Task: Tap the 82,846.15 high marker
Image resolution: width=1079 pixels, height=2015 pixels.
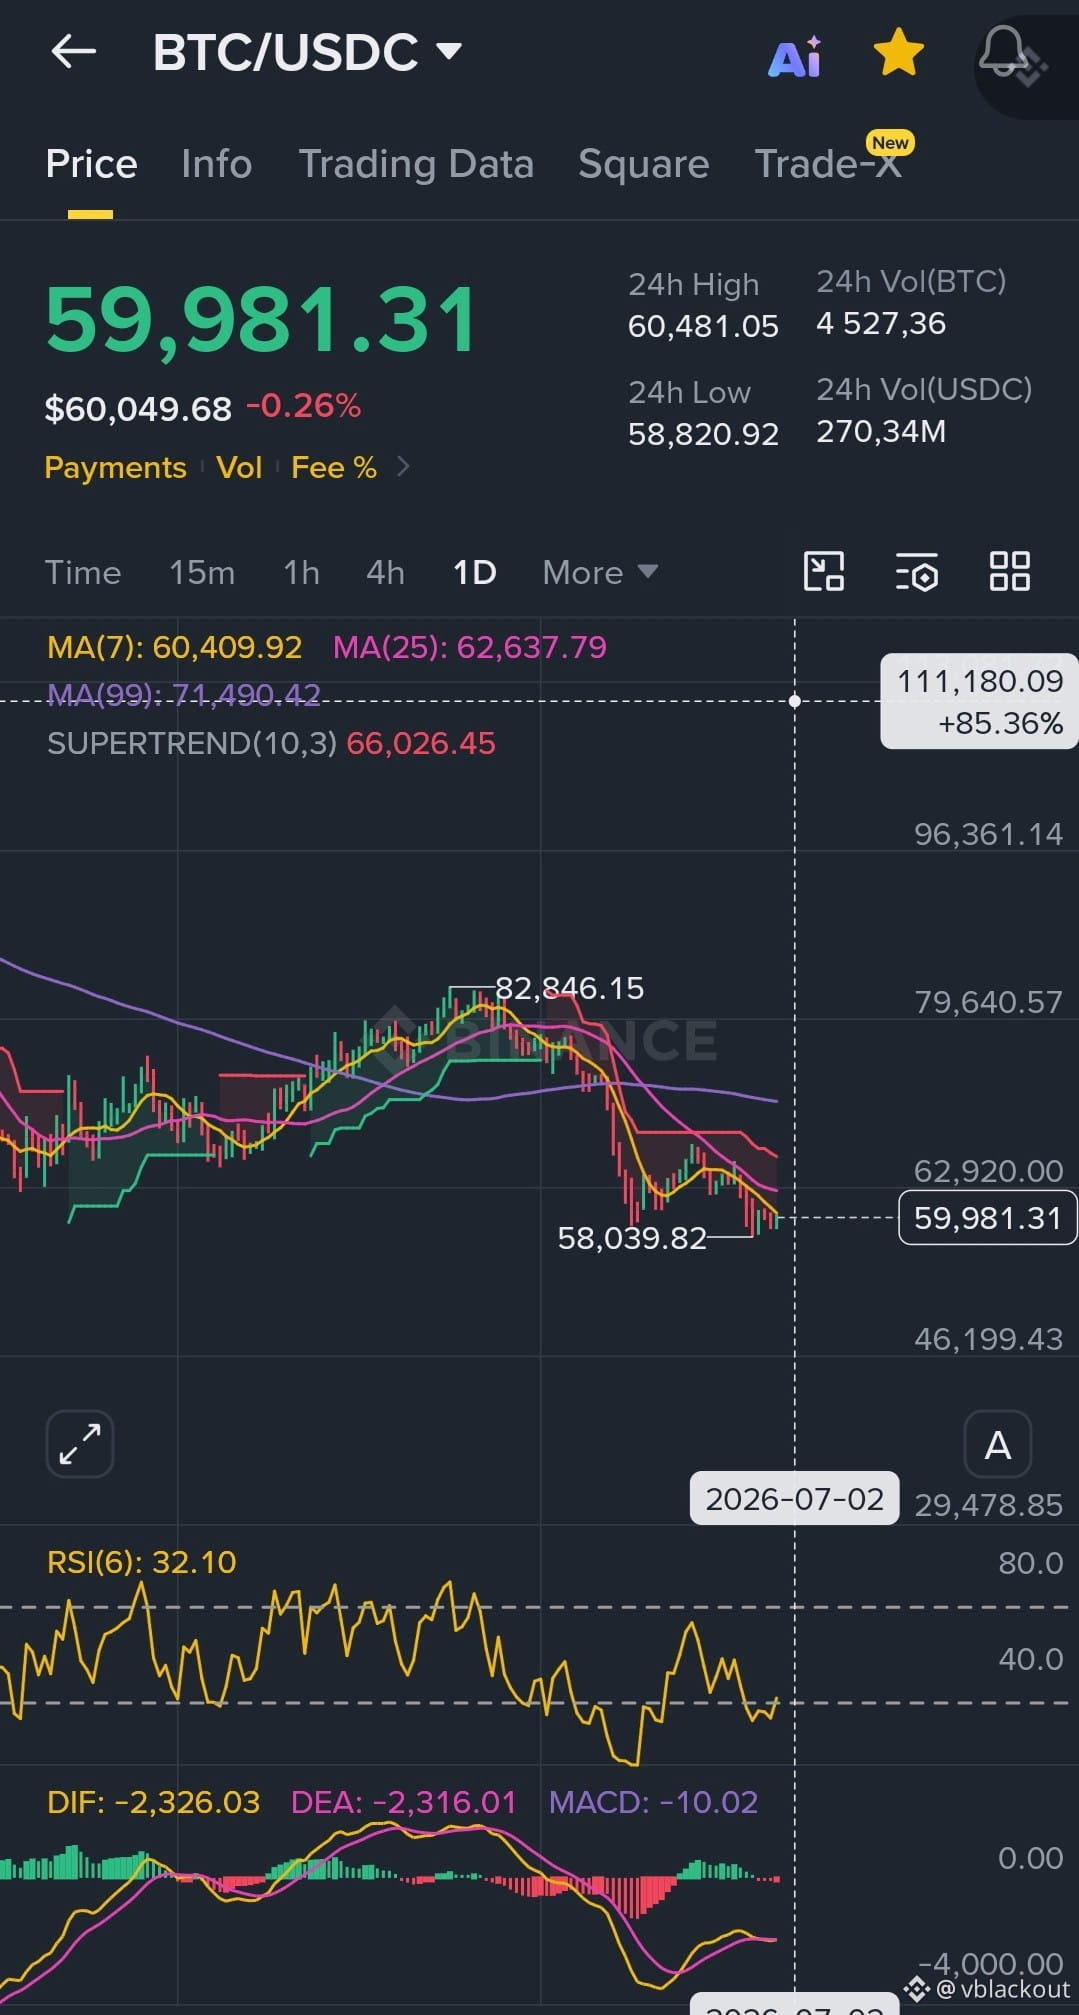Action: (569, 989)
